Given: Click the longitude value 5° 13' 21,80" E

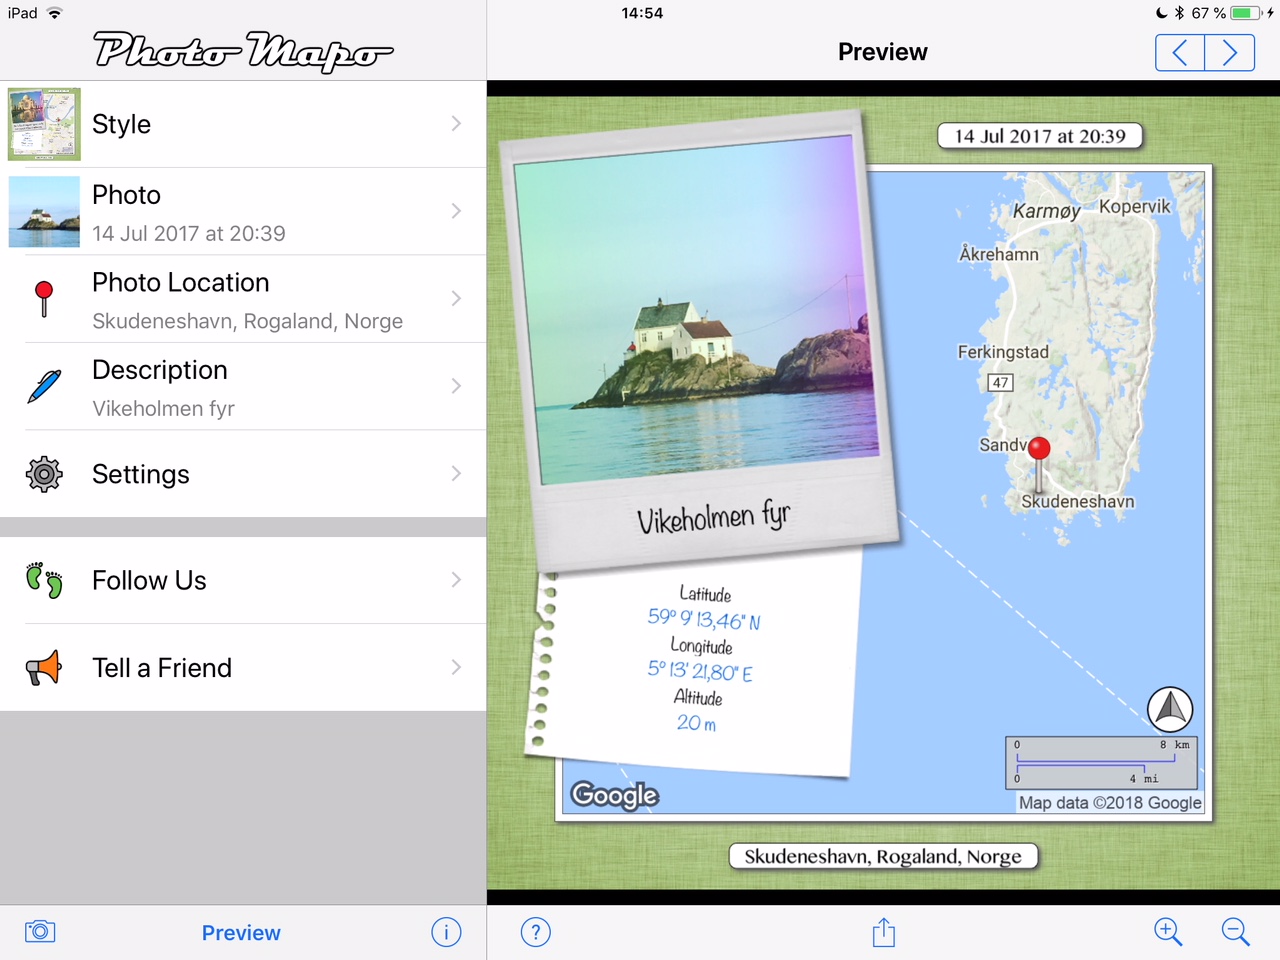Looking at the screenshot, I should (700, 671).
